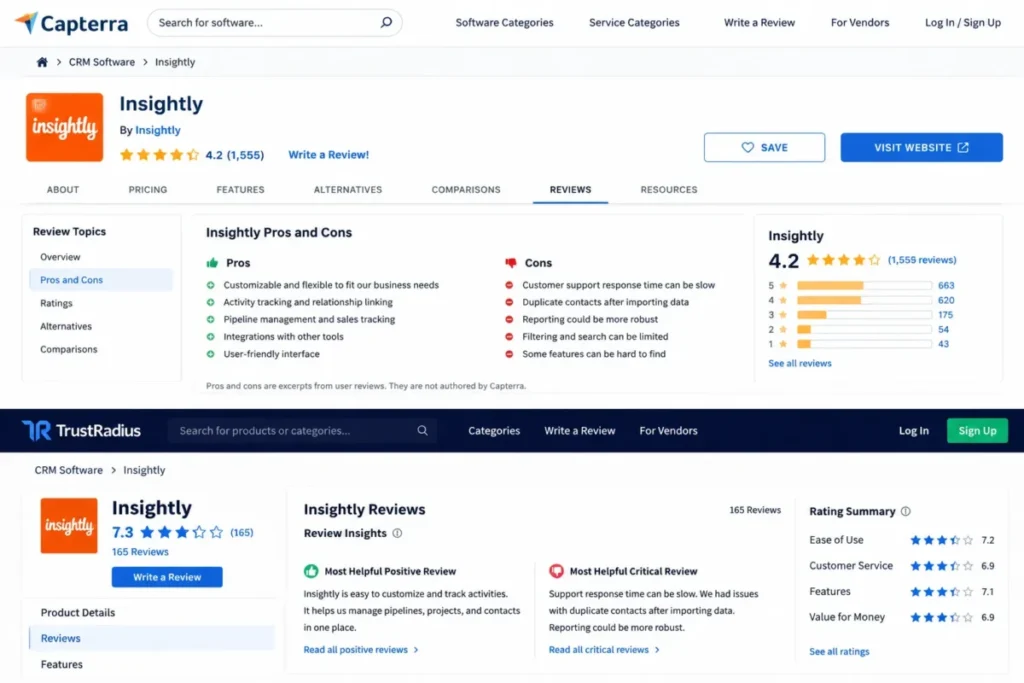Click the TrustRadius Log In link

click(x=913, y=431)
